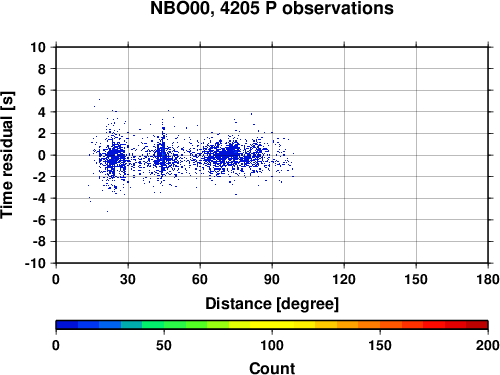Select the y-axis tick label '8'
The width and height of the screenshot is (500, 375).
[x=42, y=69]
